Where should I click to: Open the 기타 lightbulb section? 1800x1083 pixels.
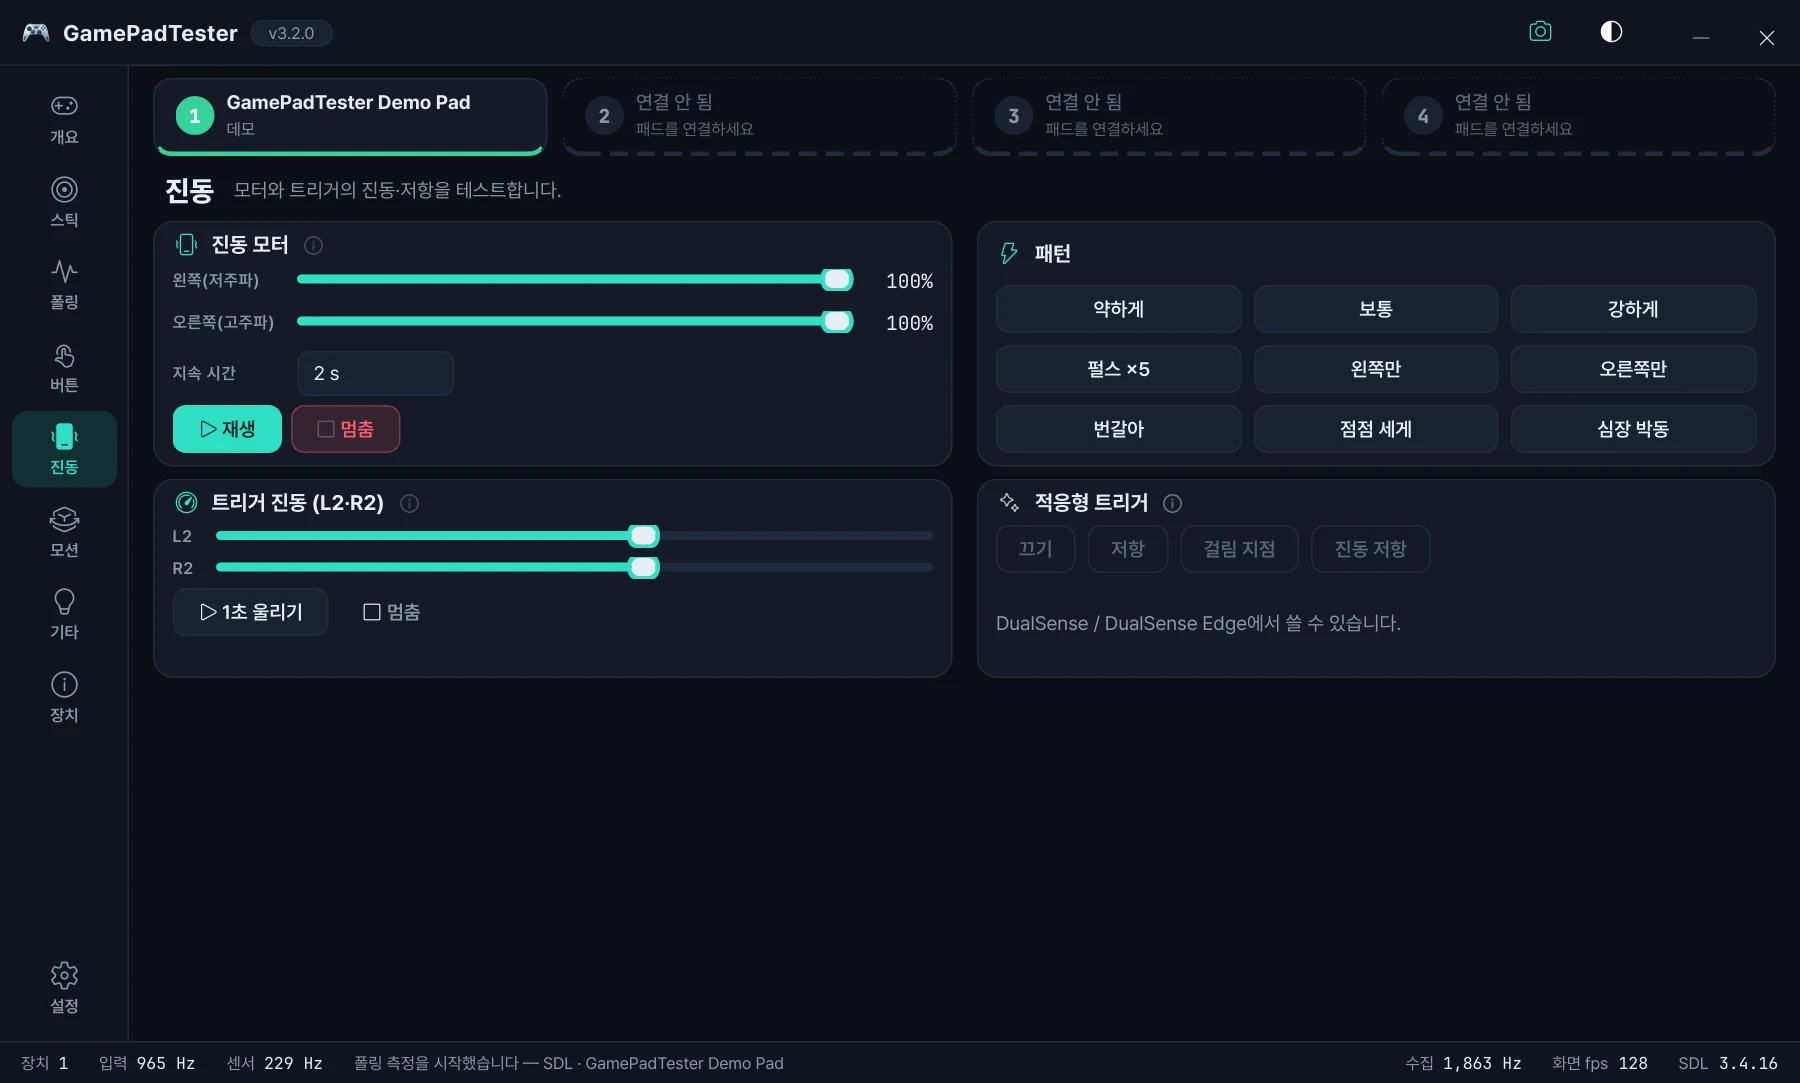pyautogui.click(x=64, y=614)
